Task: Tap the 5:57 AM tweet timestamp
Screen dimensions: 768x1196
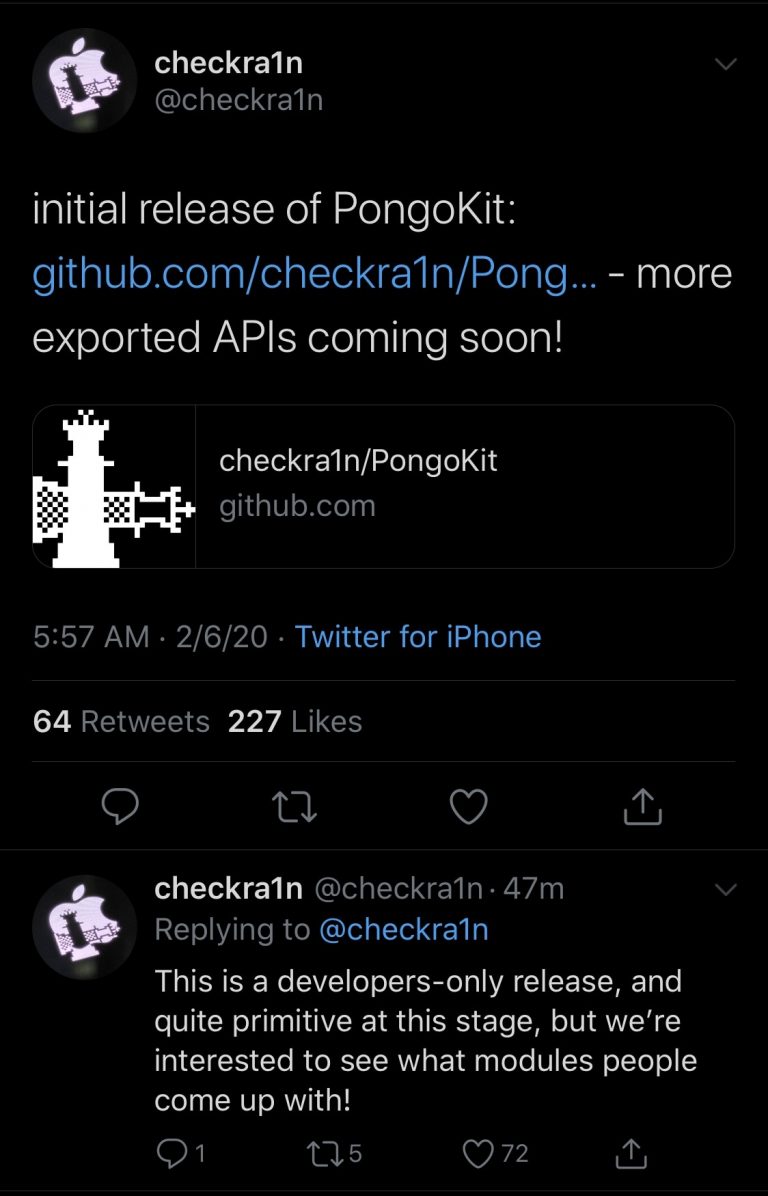Action: tap(91, 637)
